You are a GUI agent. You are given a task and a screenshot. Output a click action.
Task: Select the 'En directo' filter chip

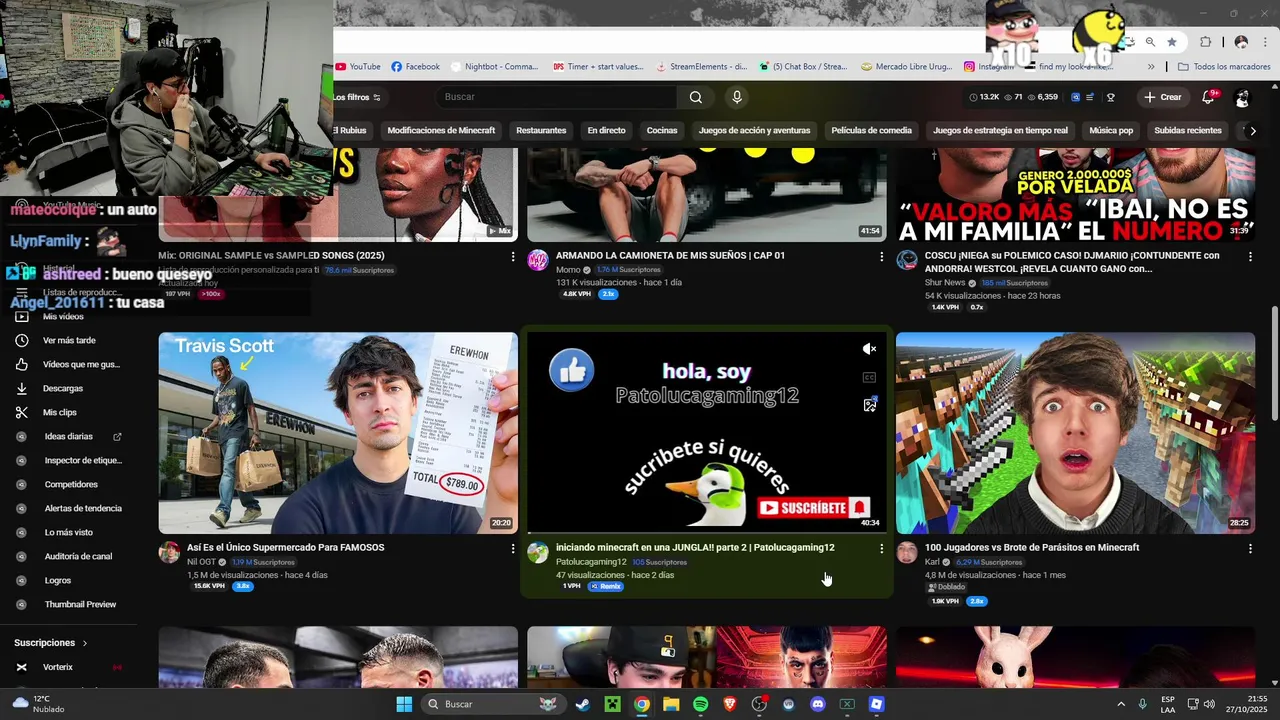coord(606,130)
